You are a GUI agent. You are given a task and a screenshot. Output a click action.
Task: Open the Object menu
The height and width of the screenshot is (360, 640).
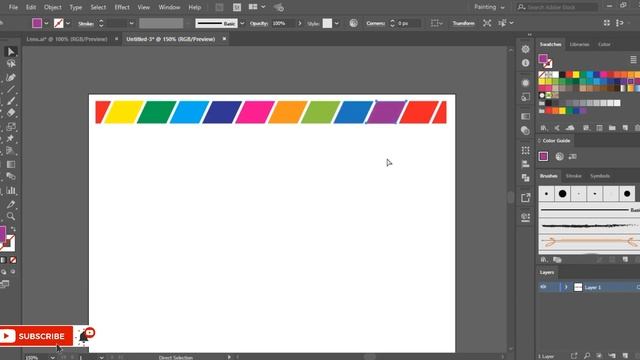click(53, 7)
